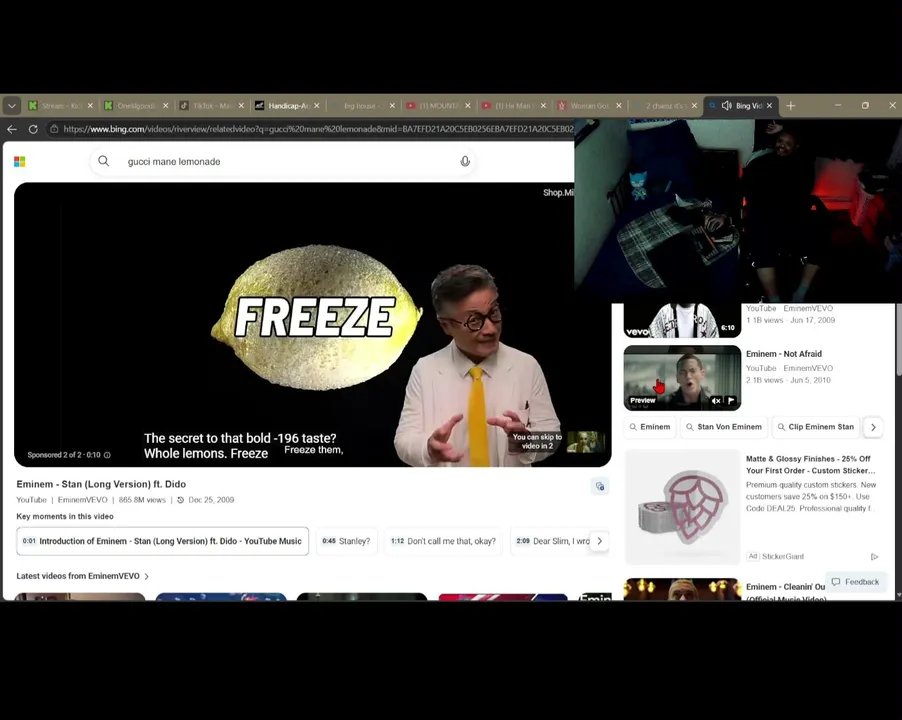Screen dimensions: 902x720
Task: Click the EminemVEVO channel name under title
Action: pyautogui.click(x=82, y=500)
